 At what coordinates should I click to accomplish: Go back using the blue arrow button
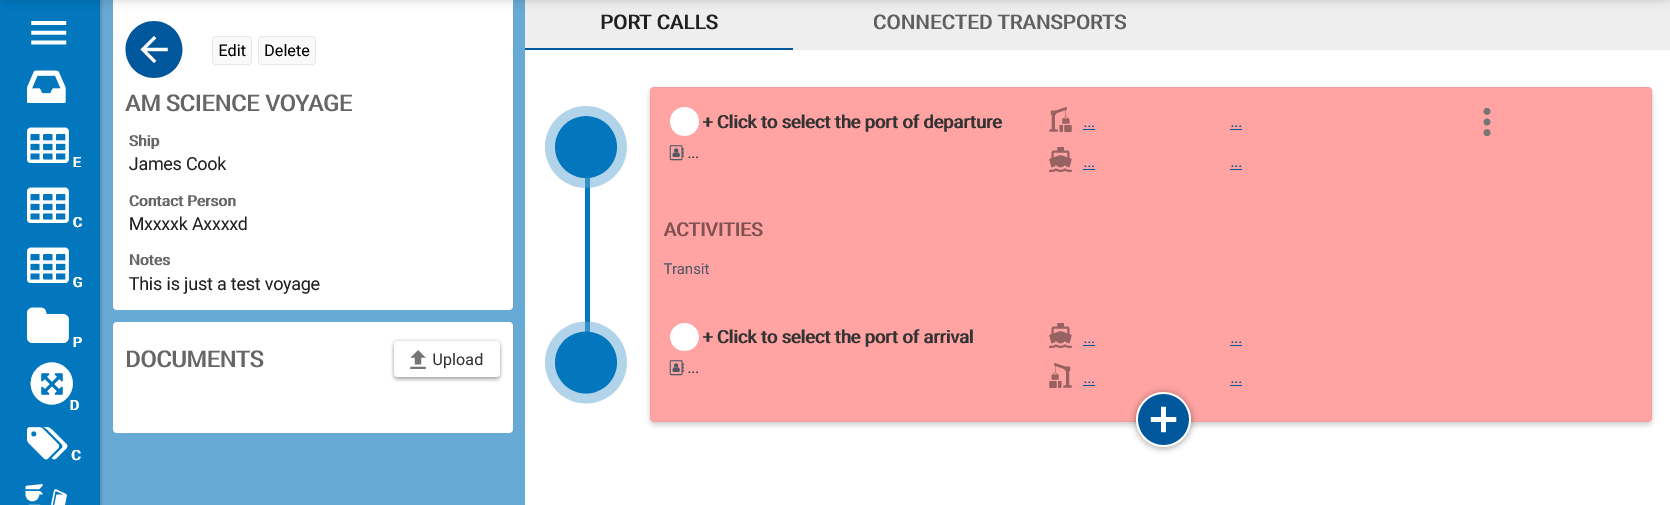point(154,49)
